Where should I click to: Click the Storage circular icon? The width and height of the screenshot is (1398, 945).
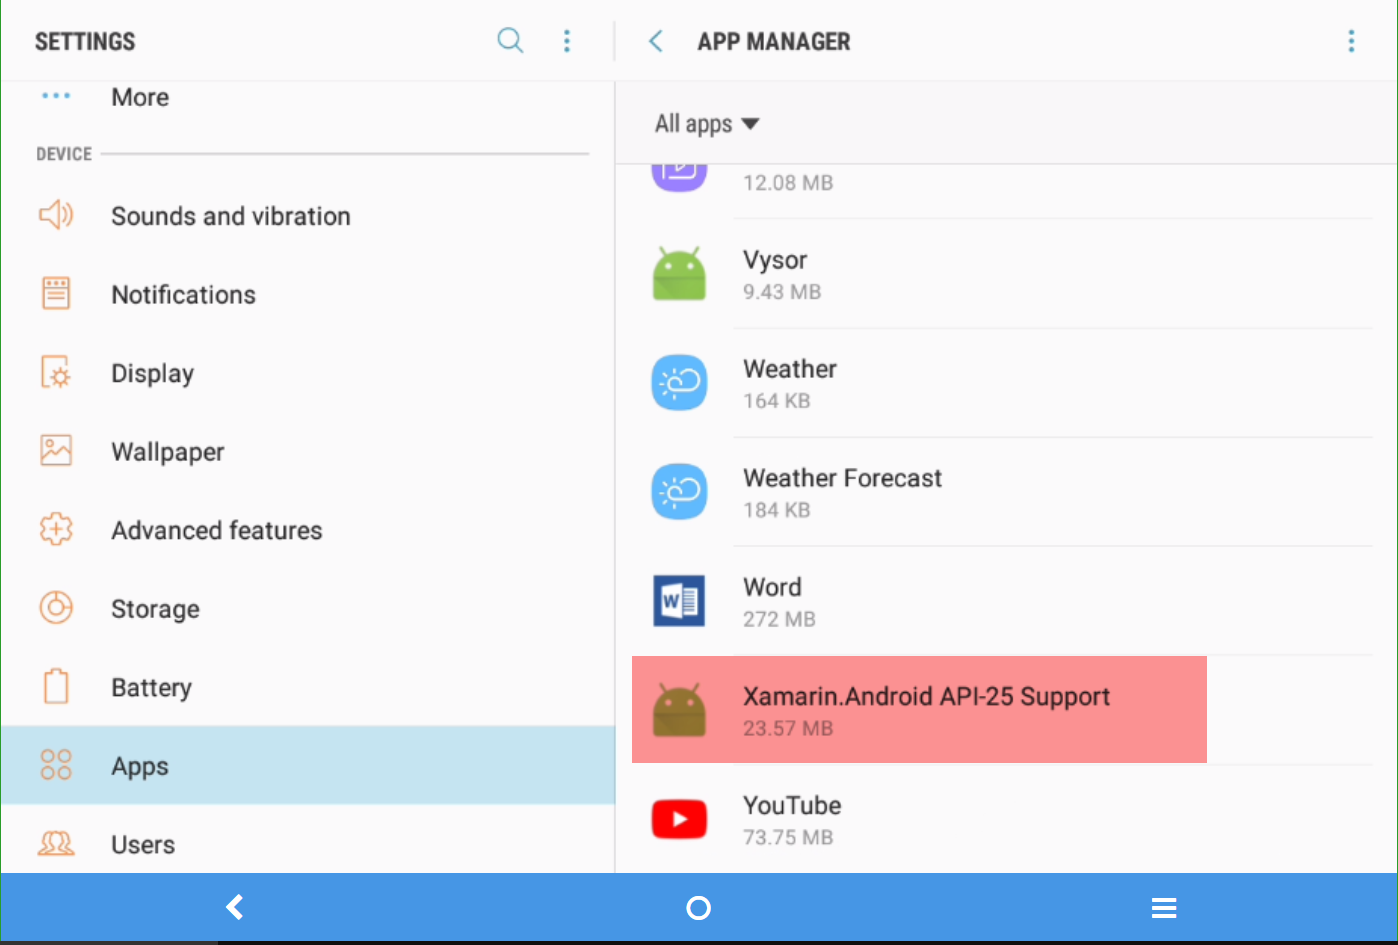click(56, 608)
